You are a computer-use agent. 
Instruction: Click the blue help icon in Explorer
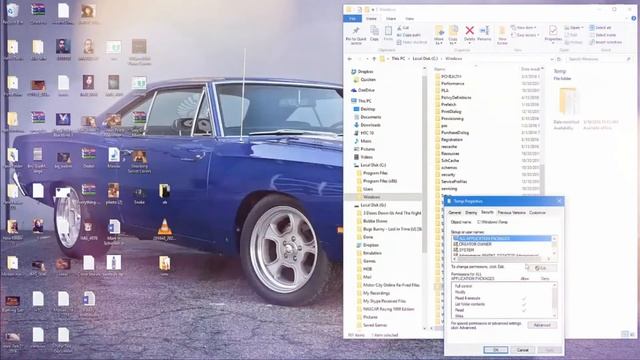tap(633, 18)
